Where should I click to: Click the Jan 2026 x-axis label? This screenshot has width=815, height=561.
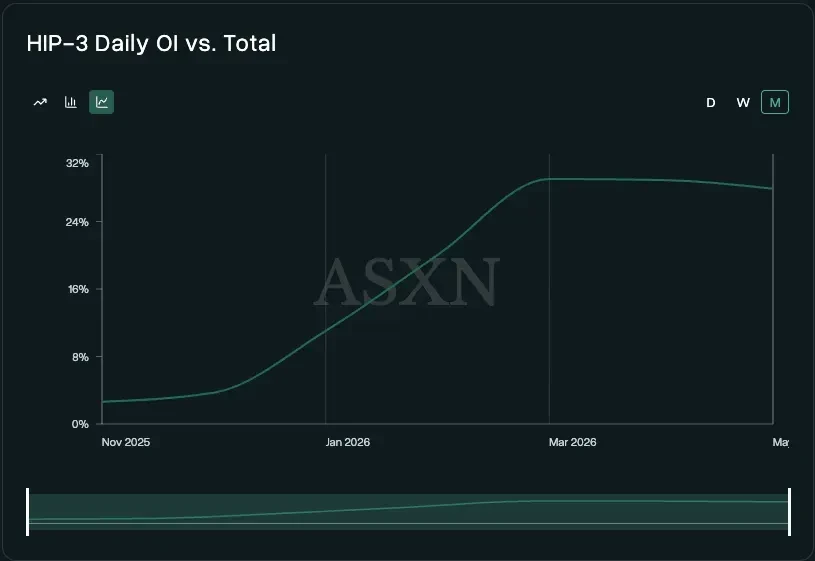click(x=348, y=442)
